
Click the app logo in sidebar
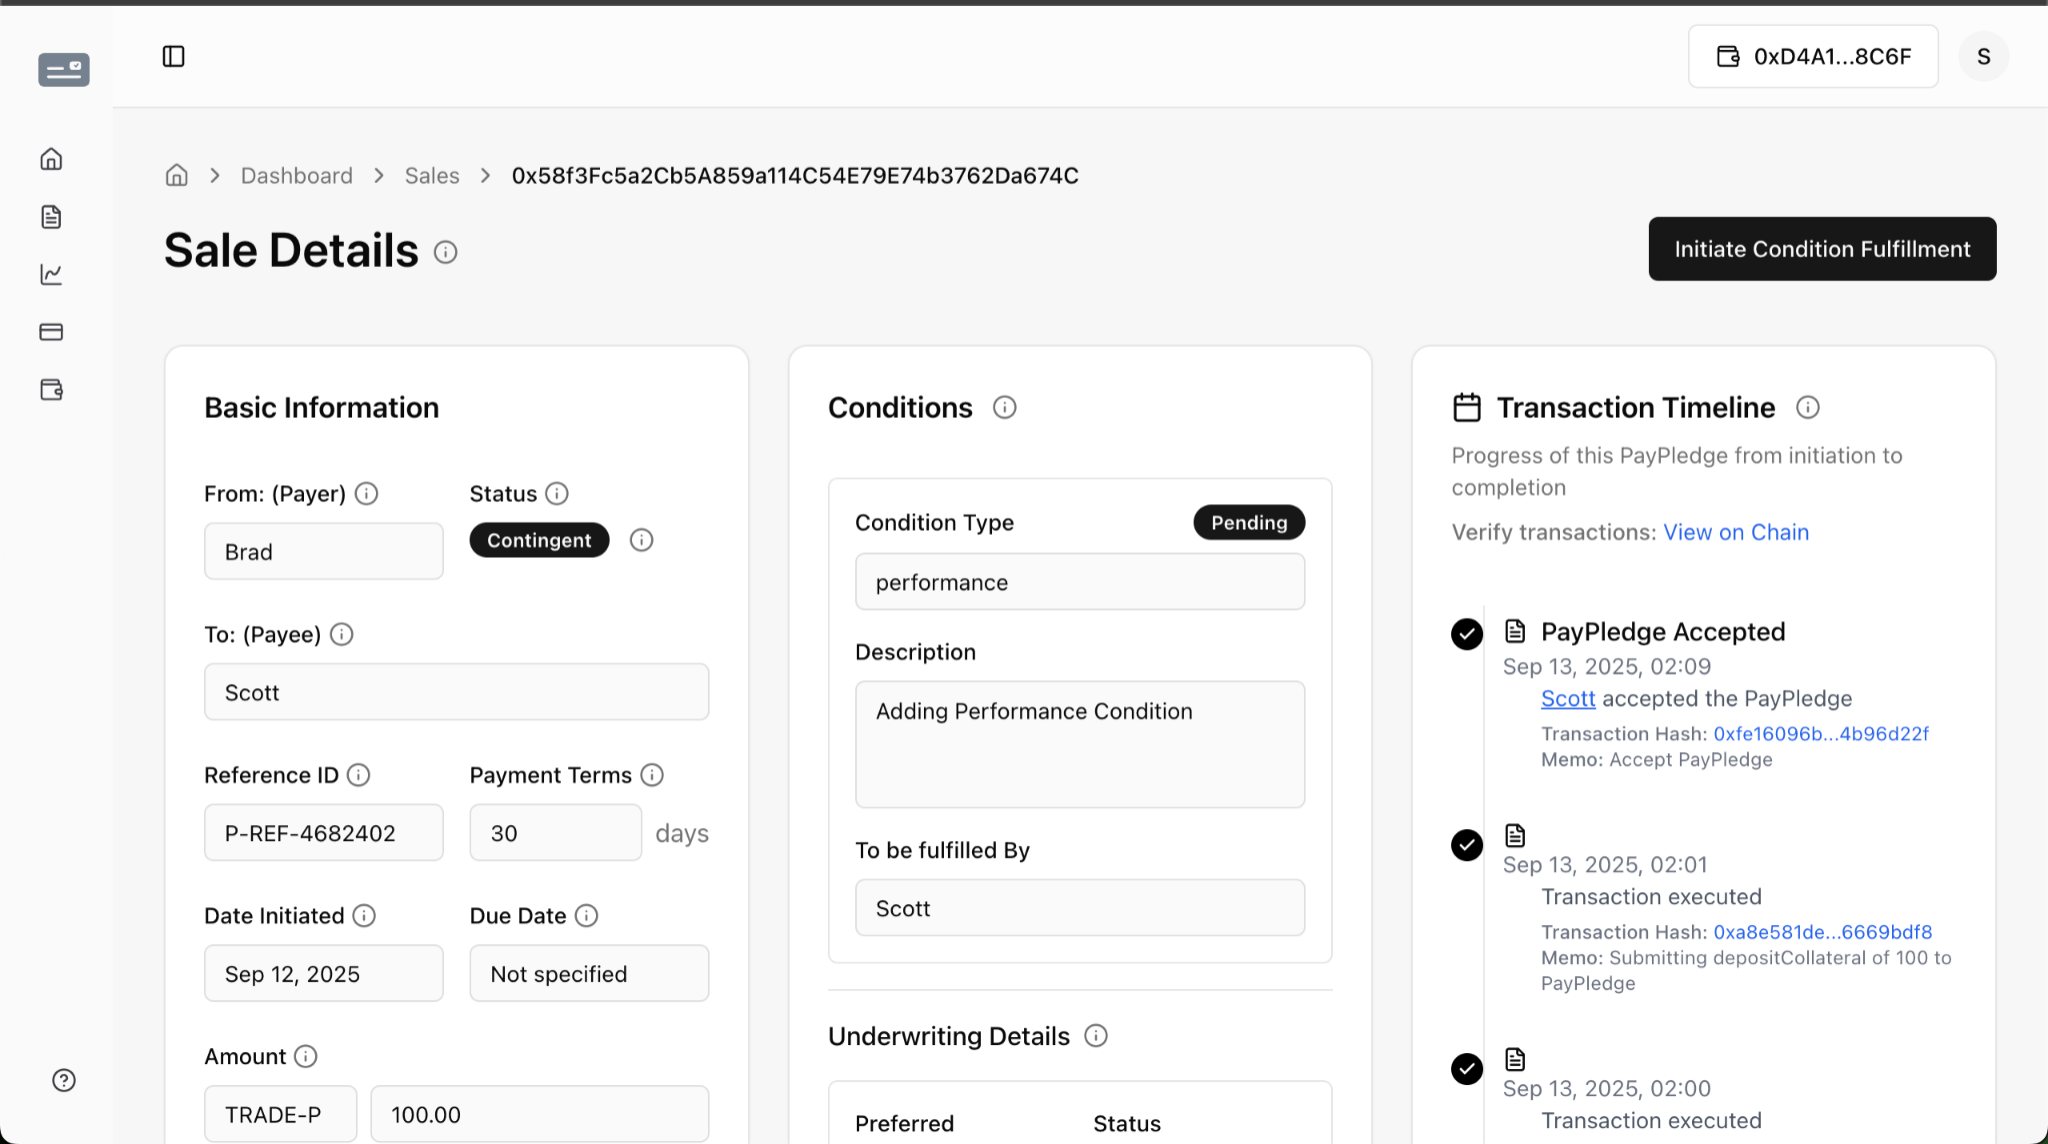point(64,69)
